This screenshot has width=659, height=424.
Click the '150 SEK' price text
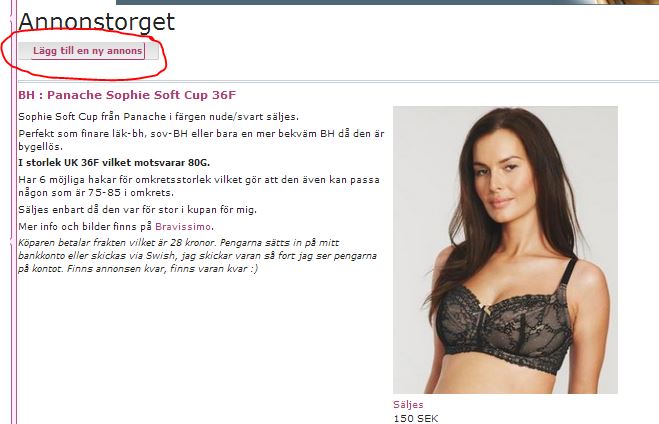click(x=416, y=419)
